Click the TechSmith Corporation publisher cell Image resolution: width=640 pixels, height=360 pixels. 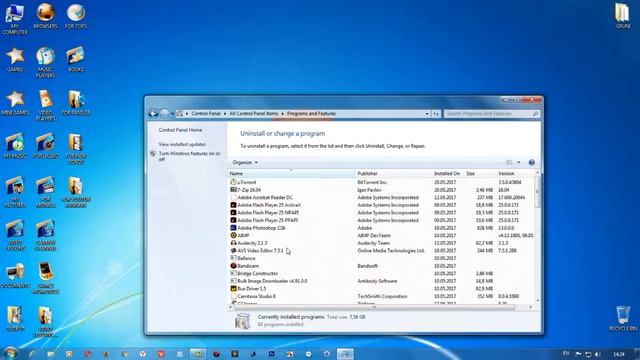click(382, 296)
